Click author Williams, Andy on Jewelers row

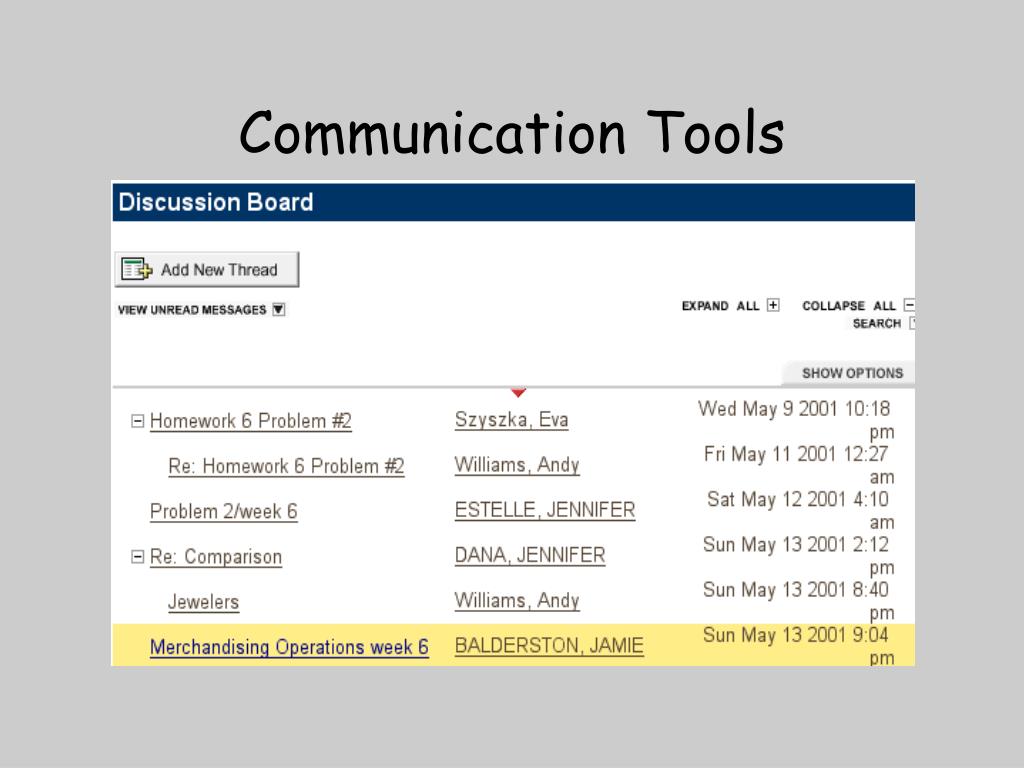[517, 600]
